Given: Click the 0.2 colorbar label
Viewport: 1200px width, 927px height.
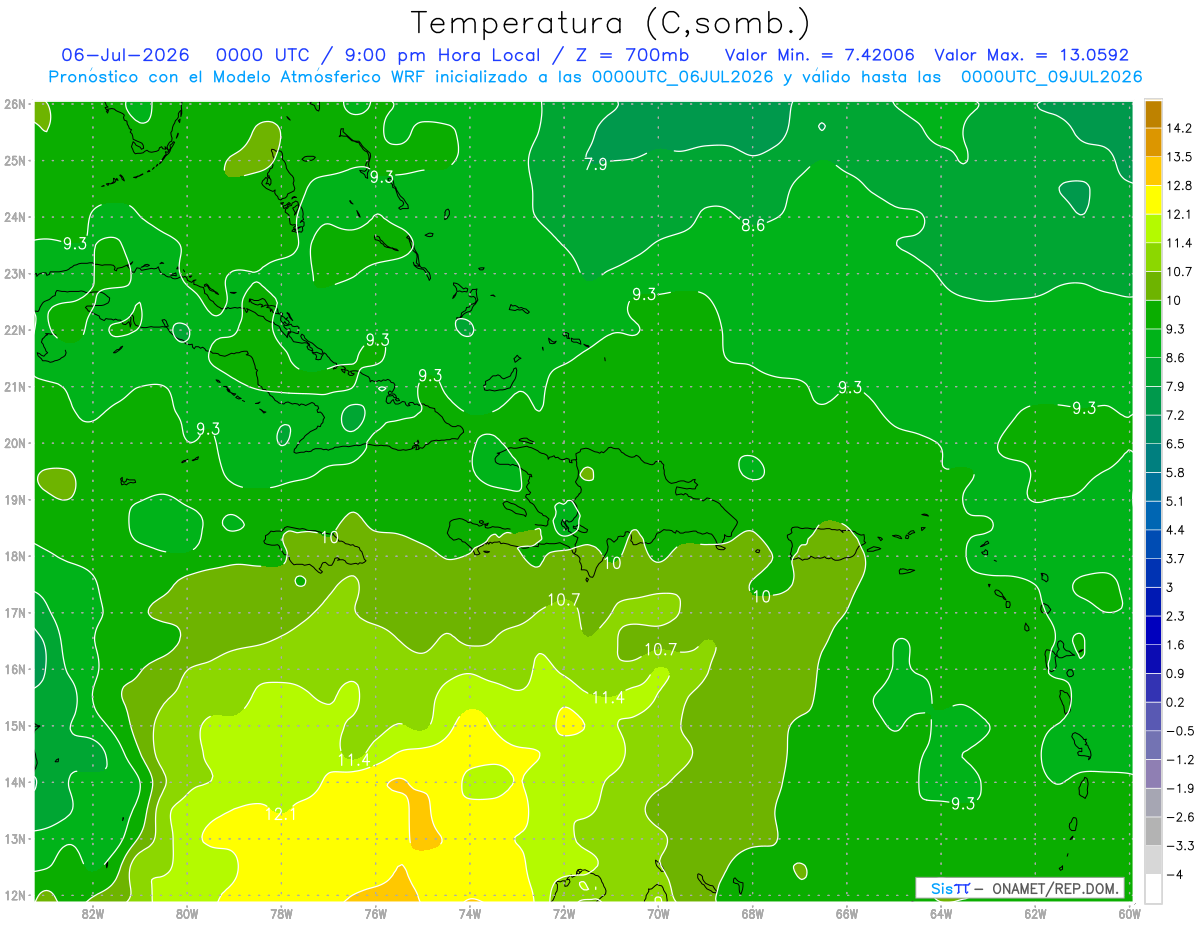Looking at the screenshot, I should 1175,701.
